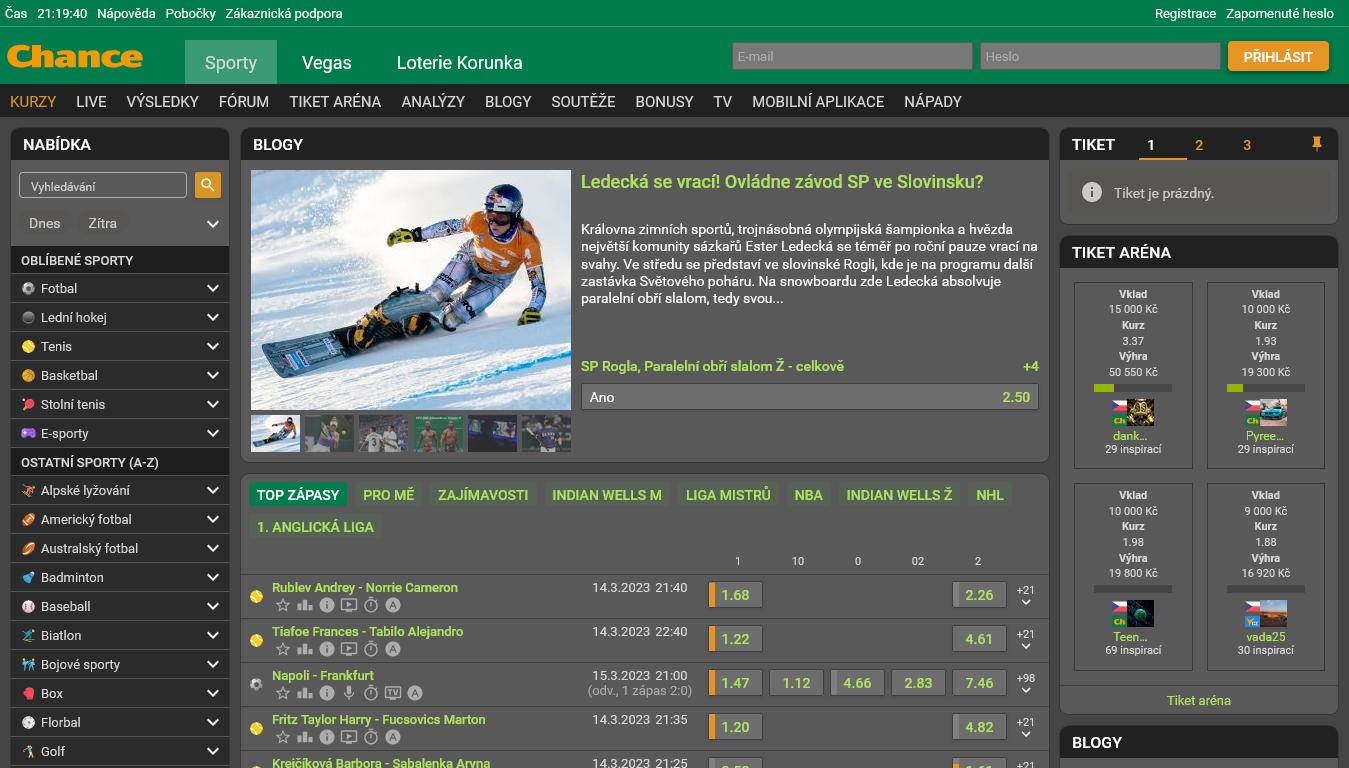The width and height of the screenshot is (1349, 768).
Task: Open statistics chart icon for Tiafoe - Tabilo
Action: 305,649
